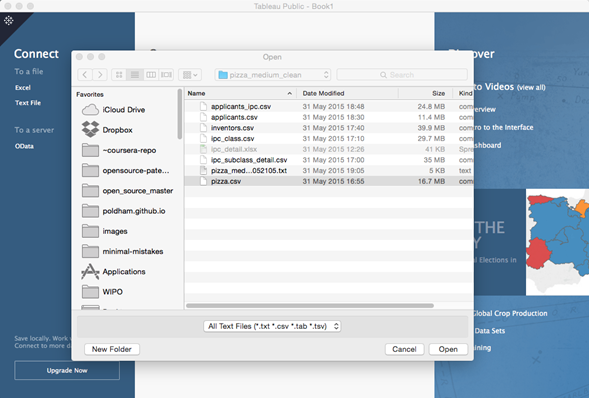Viewport: 589px width, 398px height.
Task: Switch to column view in file dialog
Action: click(x=151, y=75)
